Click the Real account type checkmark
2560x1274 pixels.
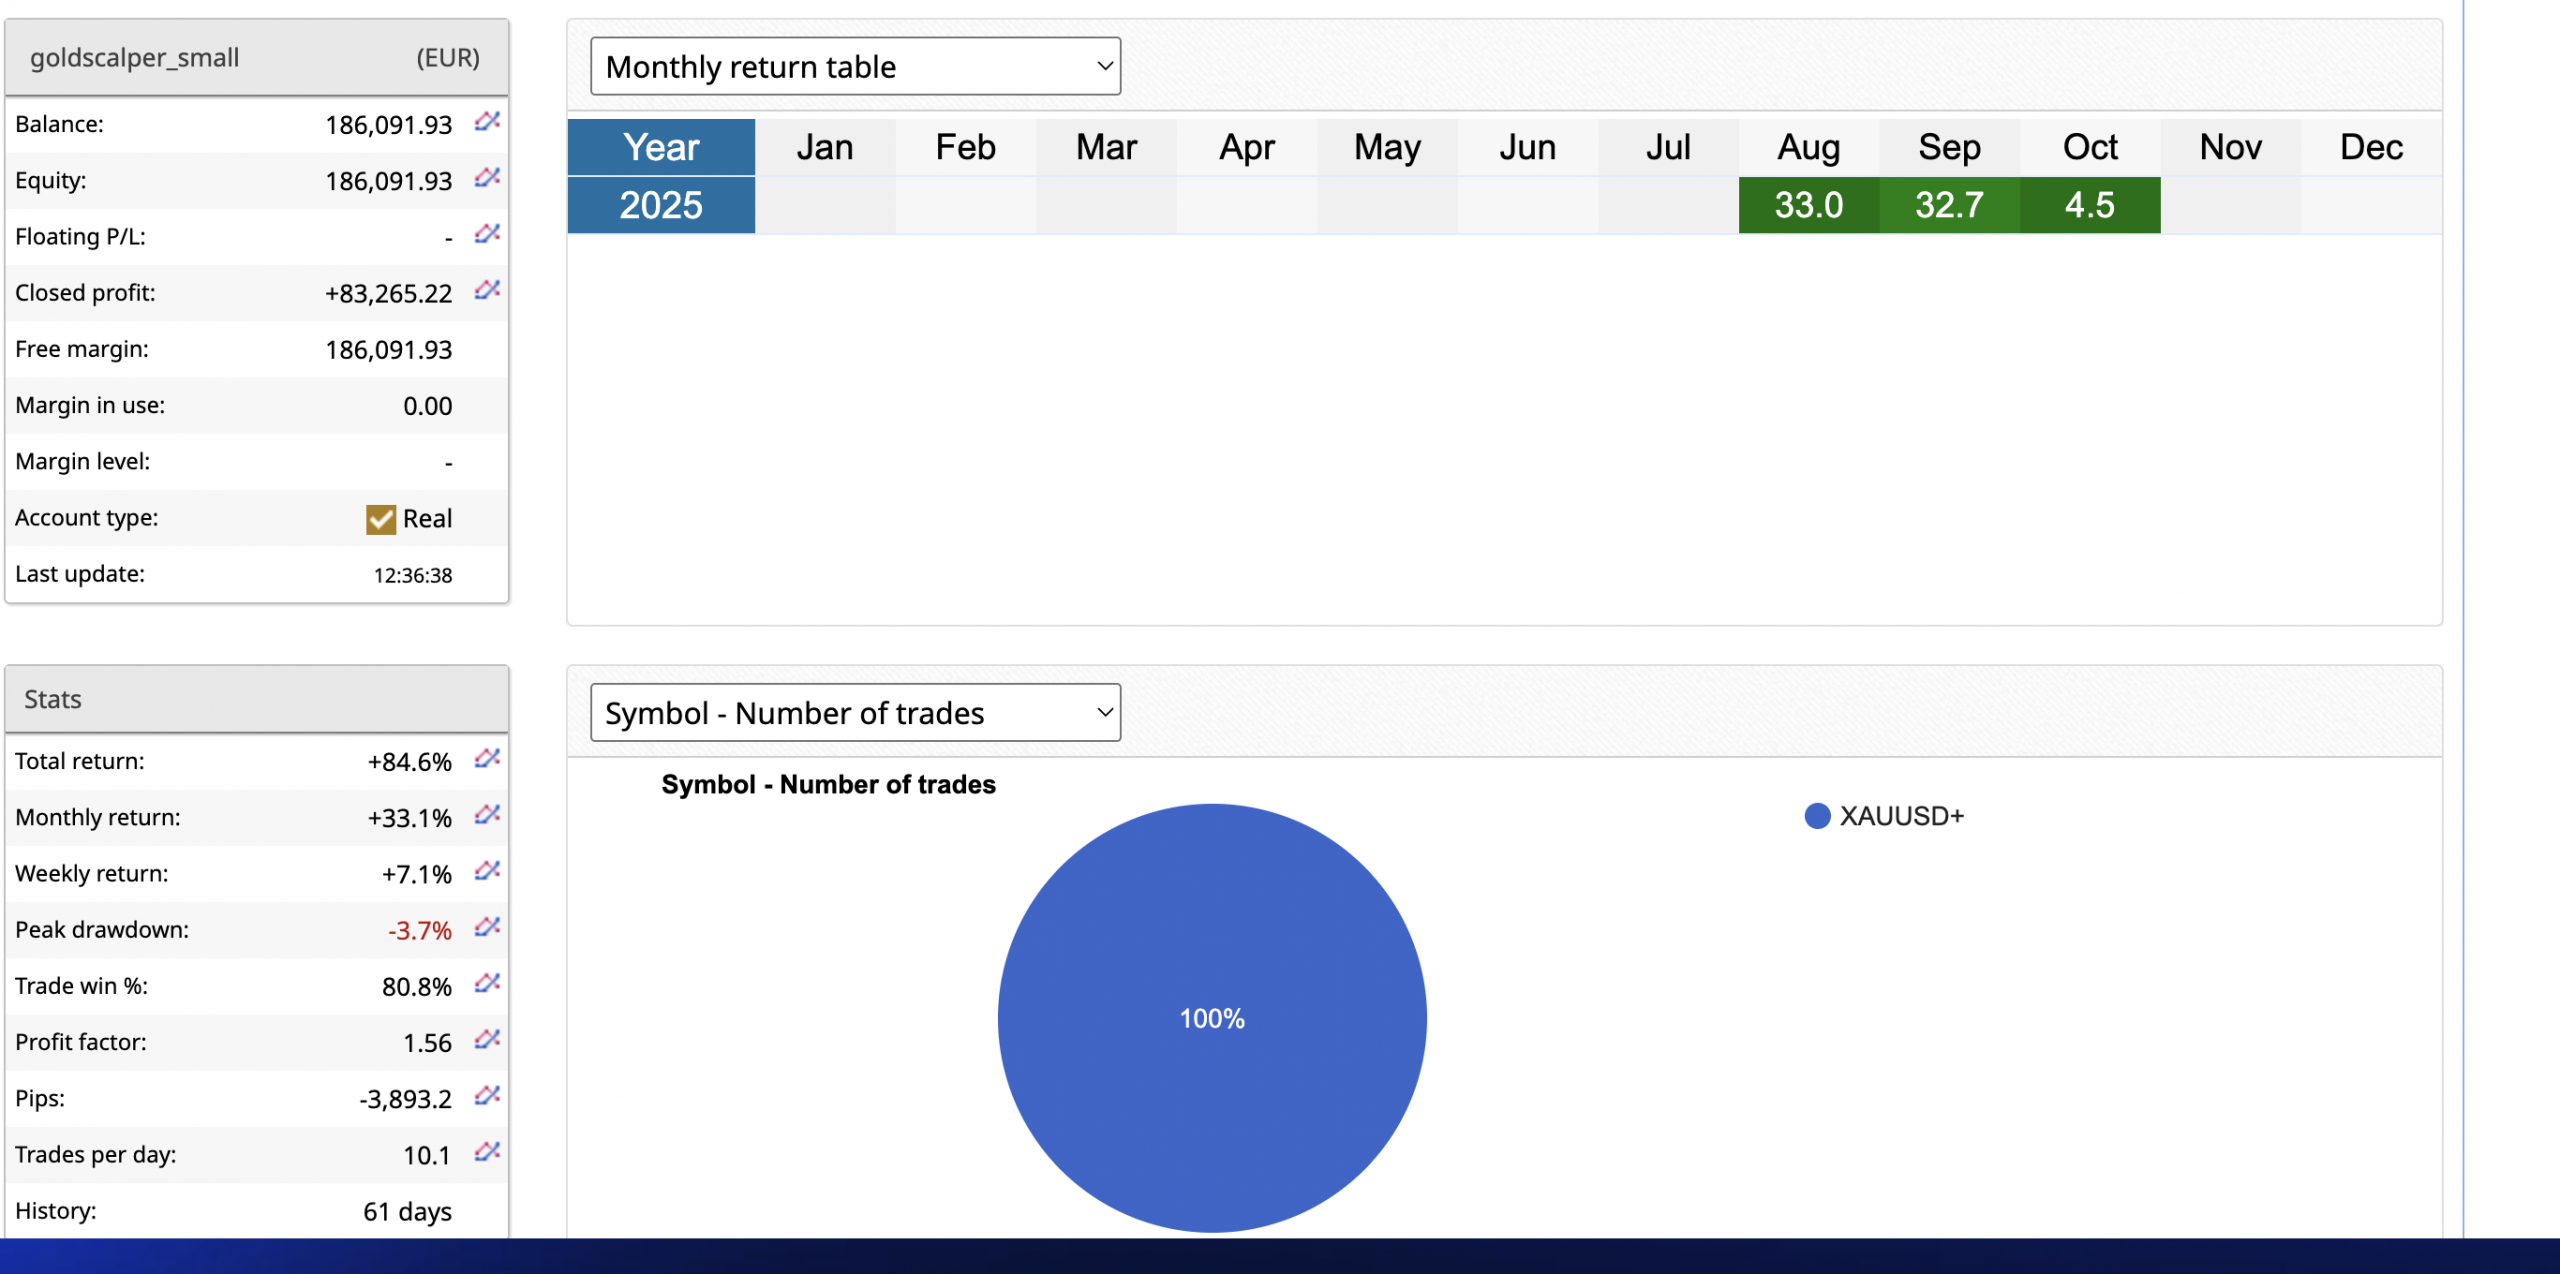pos(380,519)
